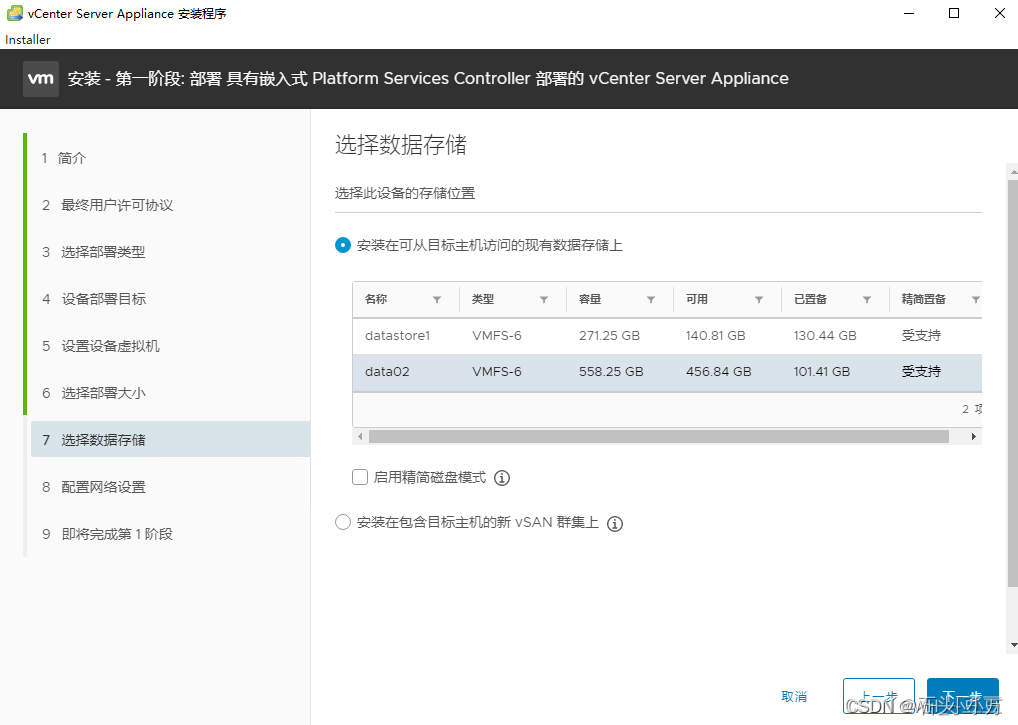This screenshot has height=725, width=1018.
Task: Click the 101.41 GB provisioned cell
Action: (821, 372)
